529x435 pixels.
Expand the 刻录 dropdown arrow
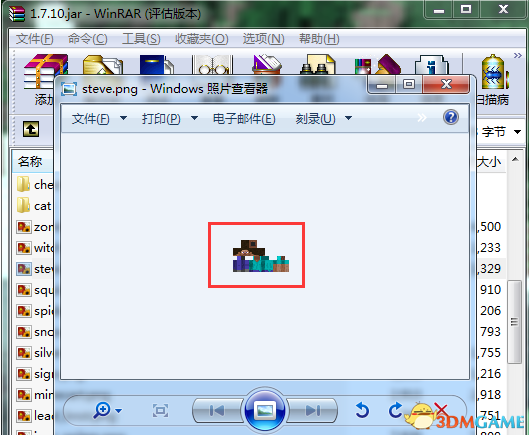pyautogui.click(x=349, y=118)
